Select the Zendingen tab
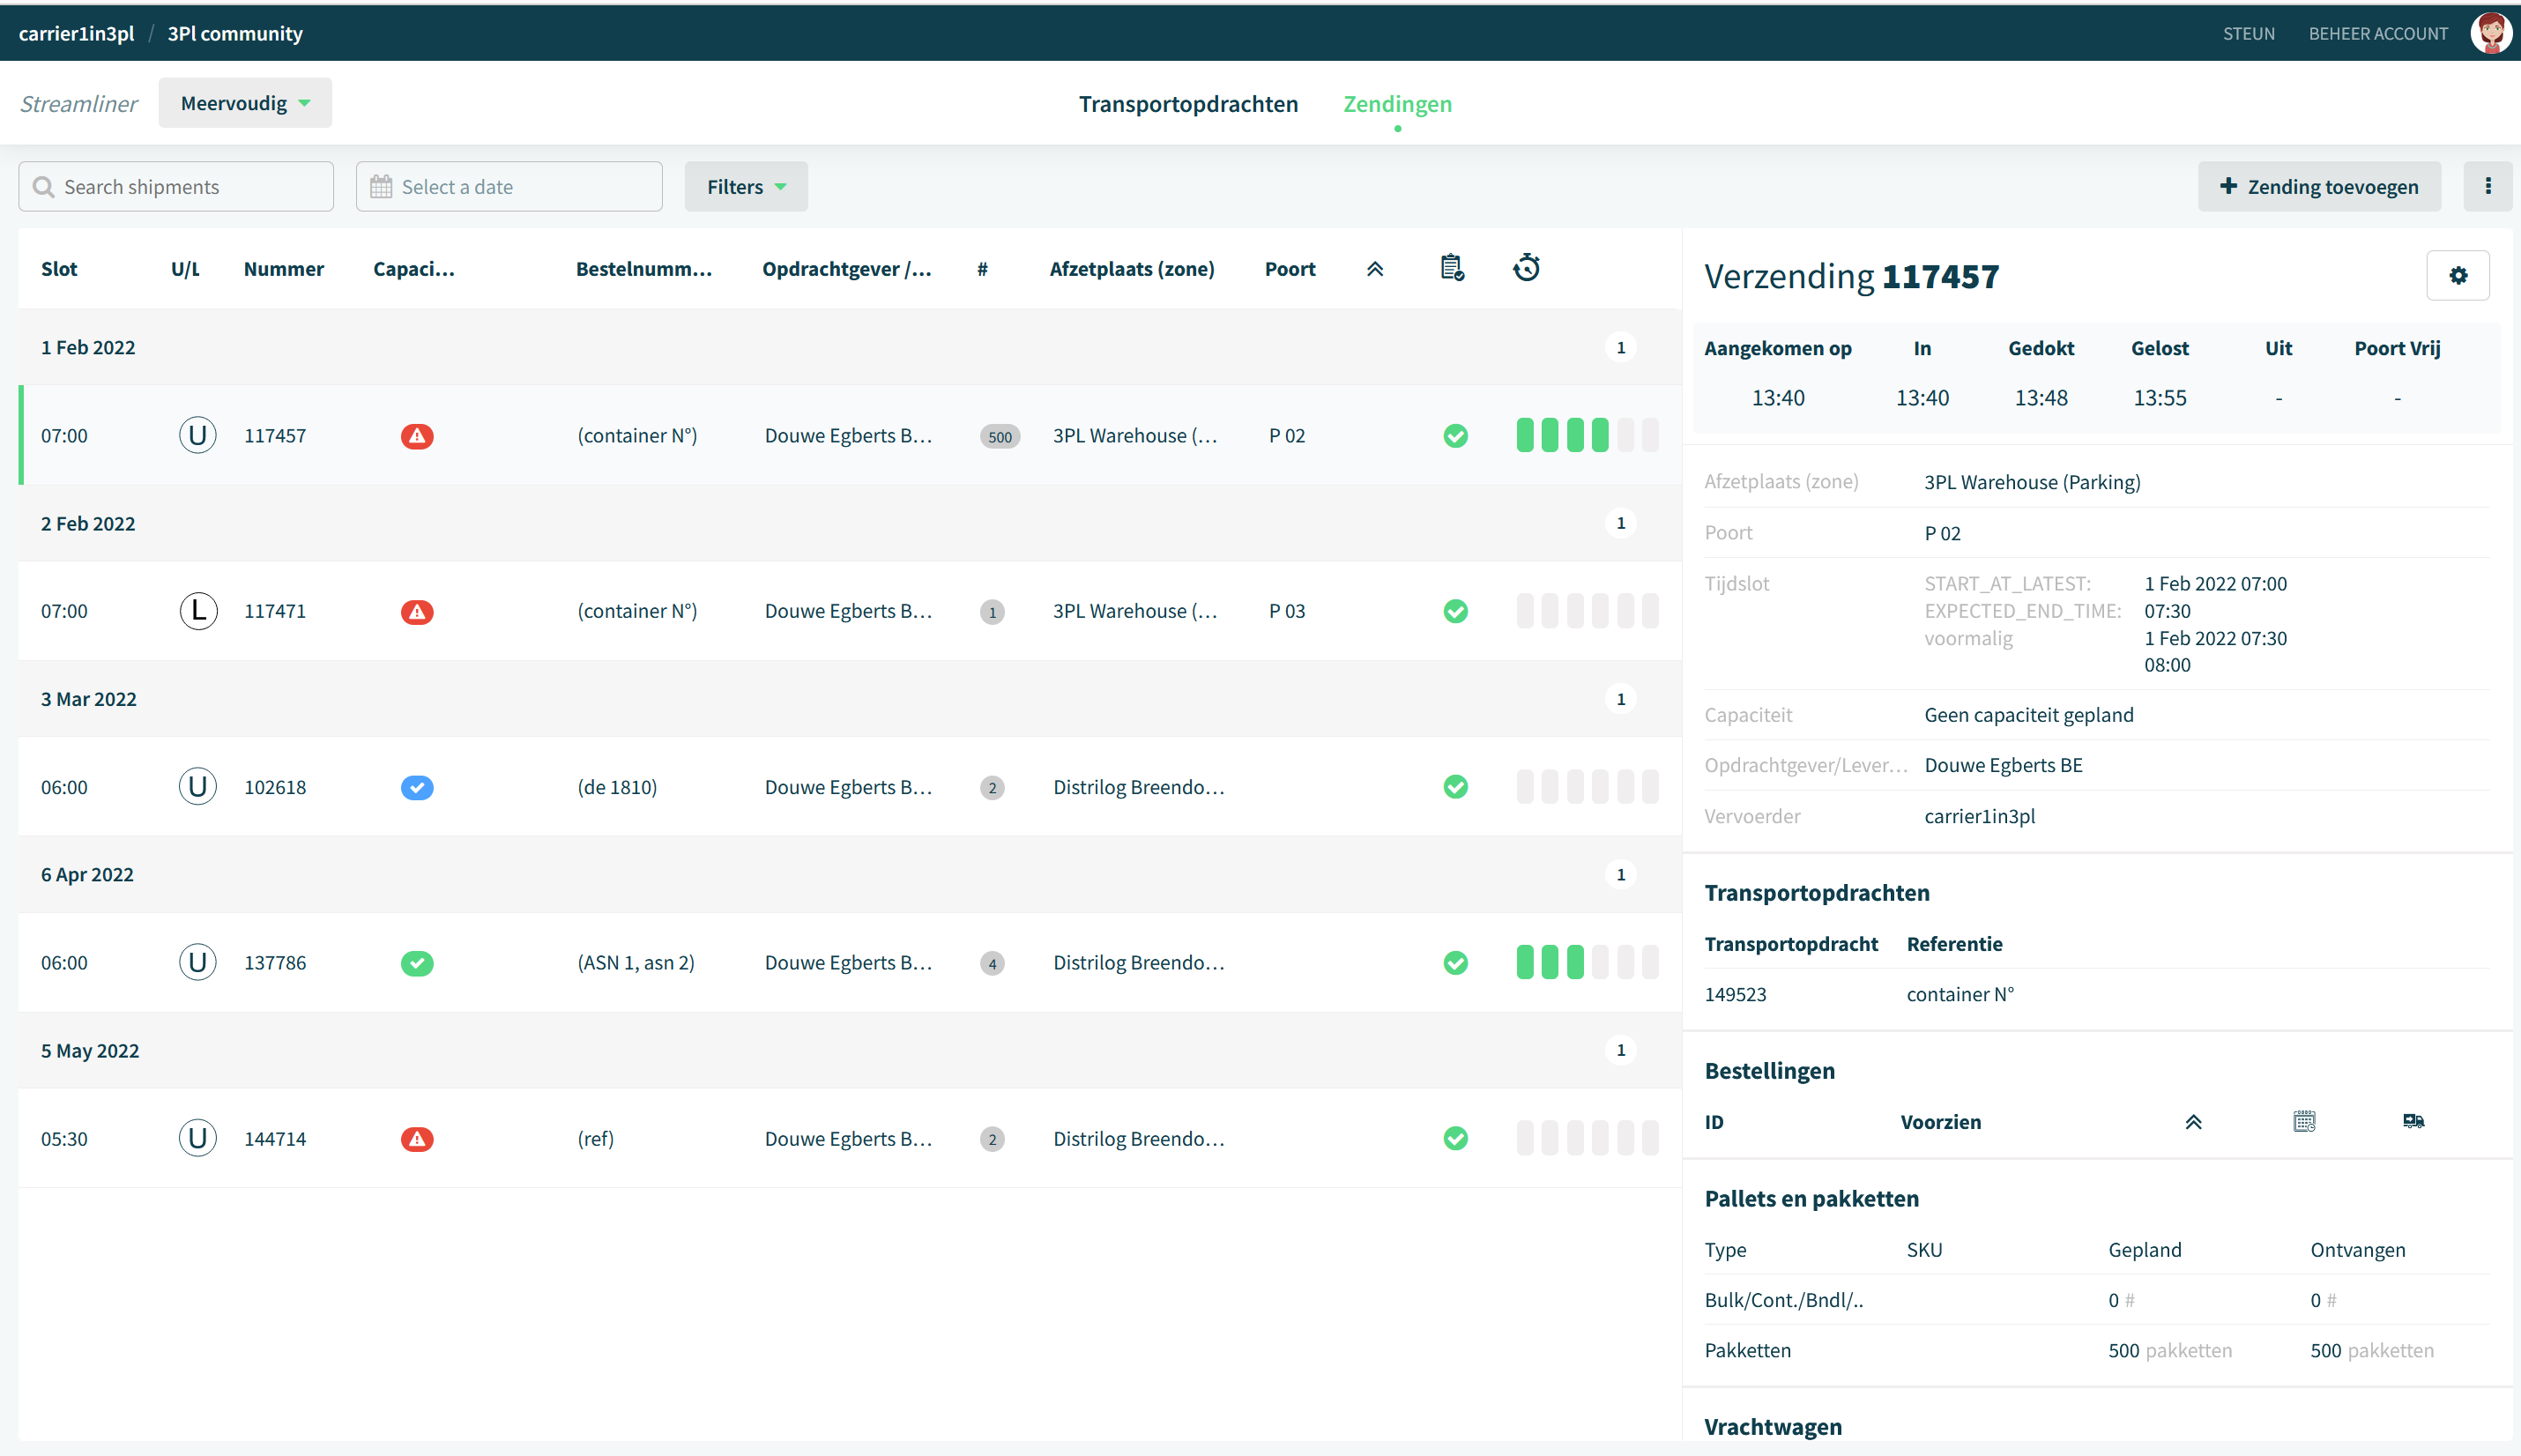This screenshot has height=1456, width=2521. (x=1397, y=104)
